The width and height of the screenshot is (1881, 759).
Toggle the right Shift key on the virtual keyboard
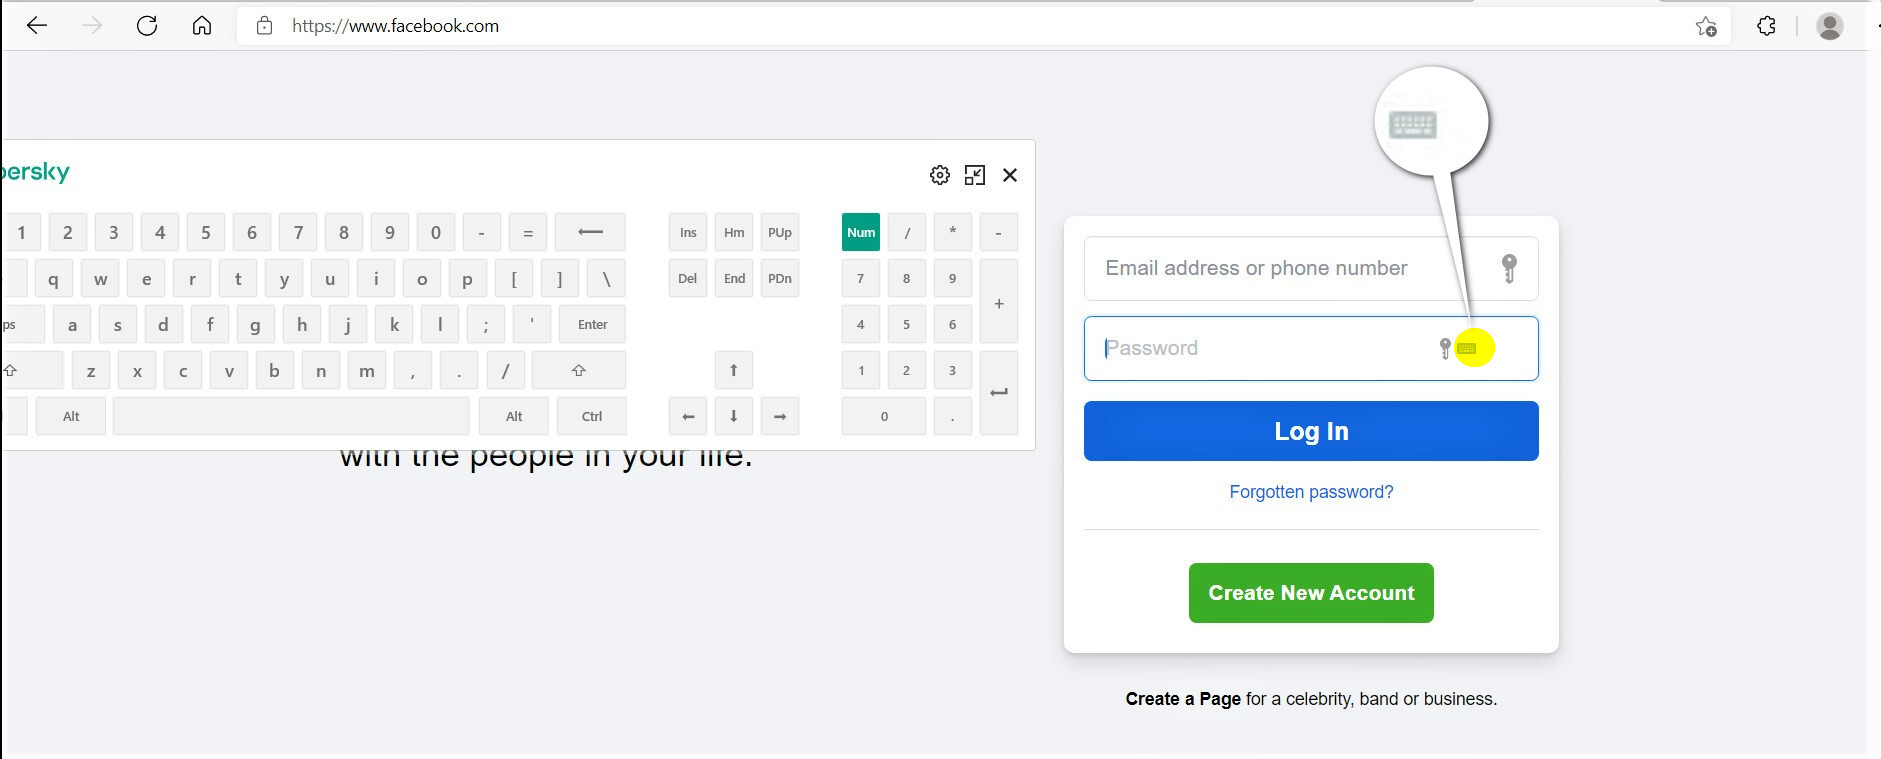(x=579, y=370)
